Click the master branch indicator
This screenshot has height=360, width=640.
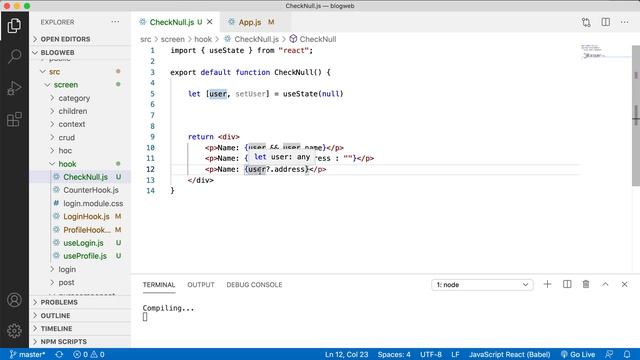(x=27, y=354)
